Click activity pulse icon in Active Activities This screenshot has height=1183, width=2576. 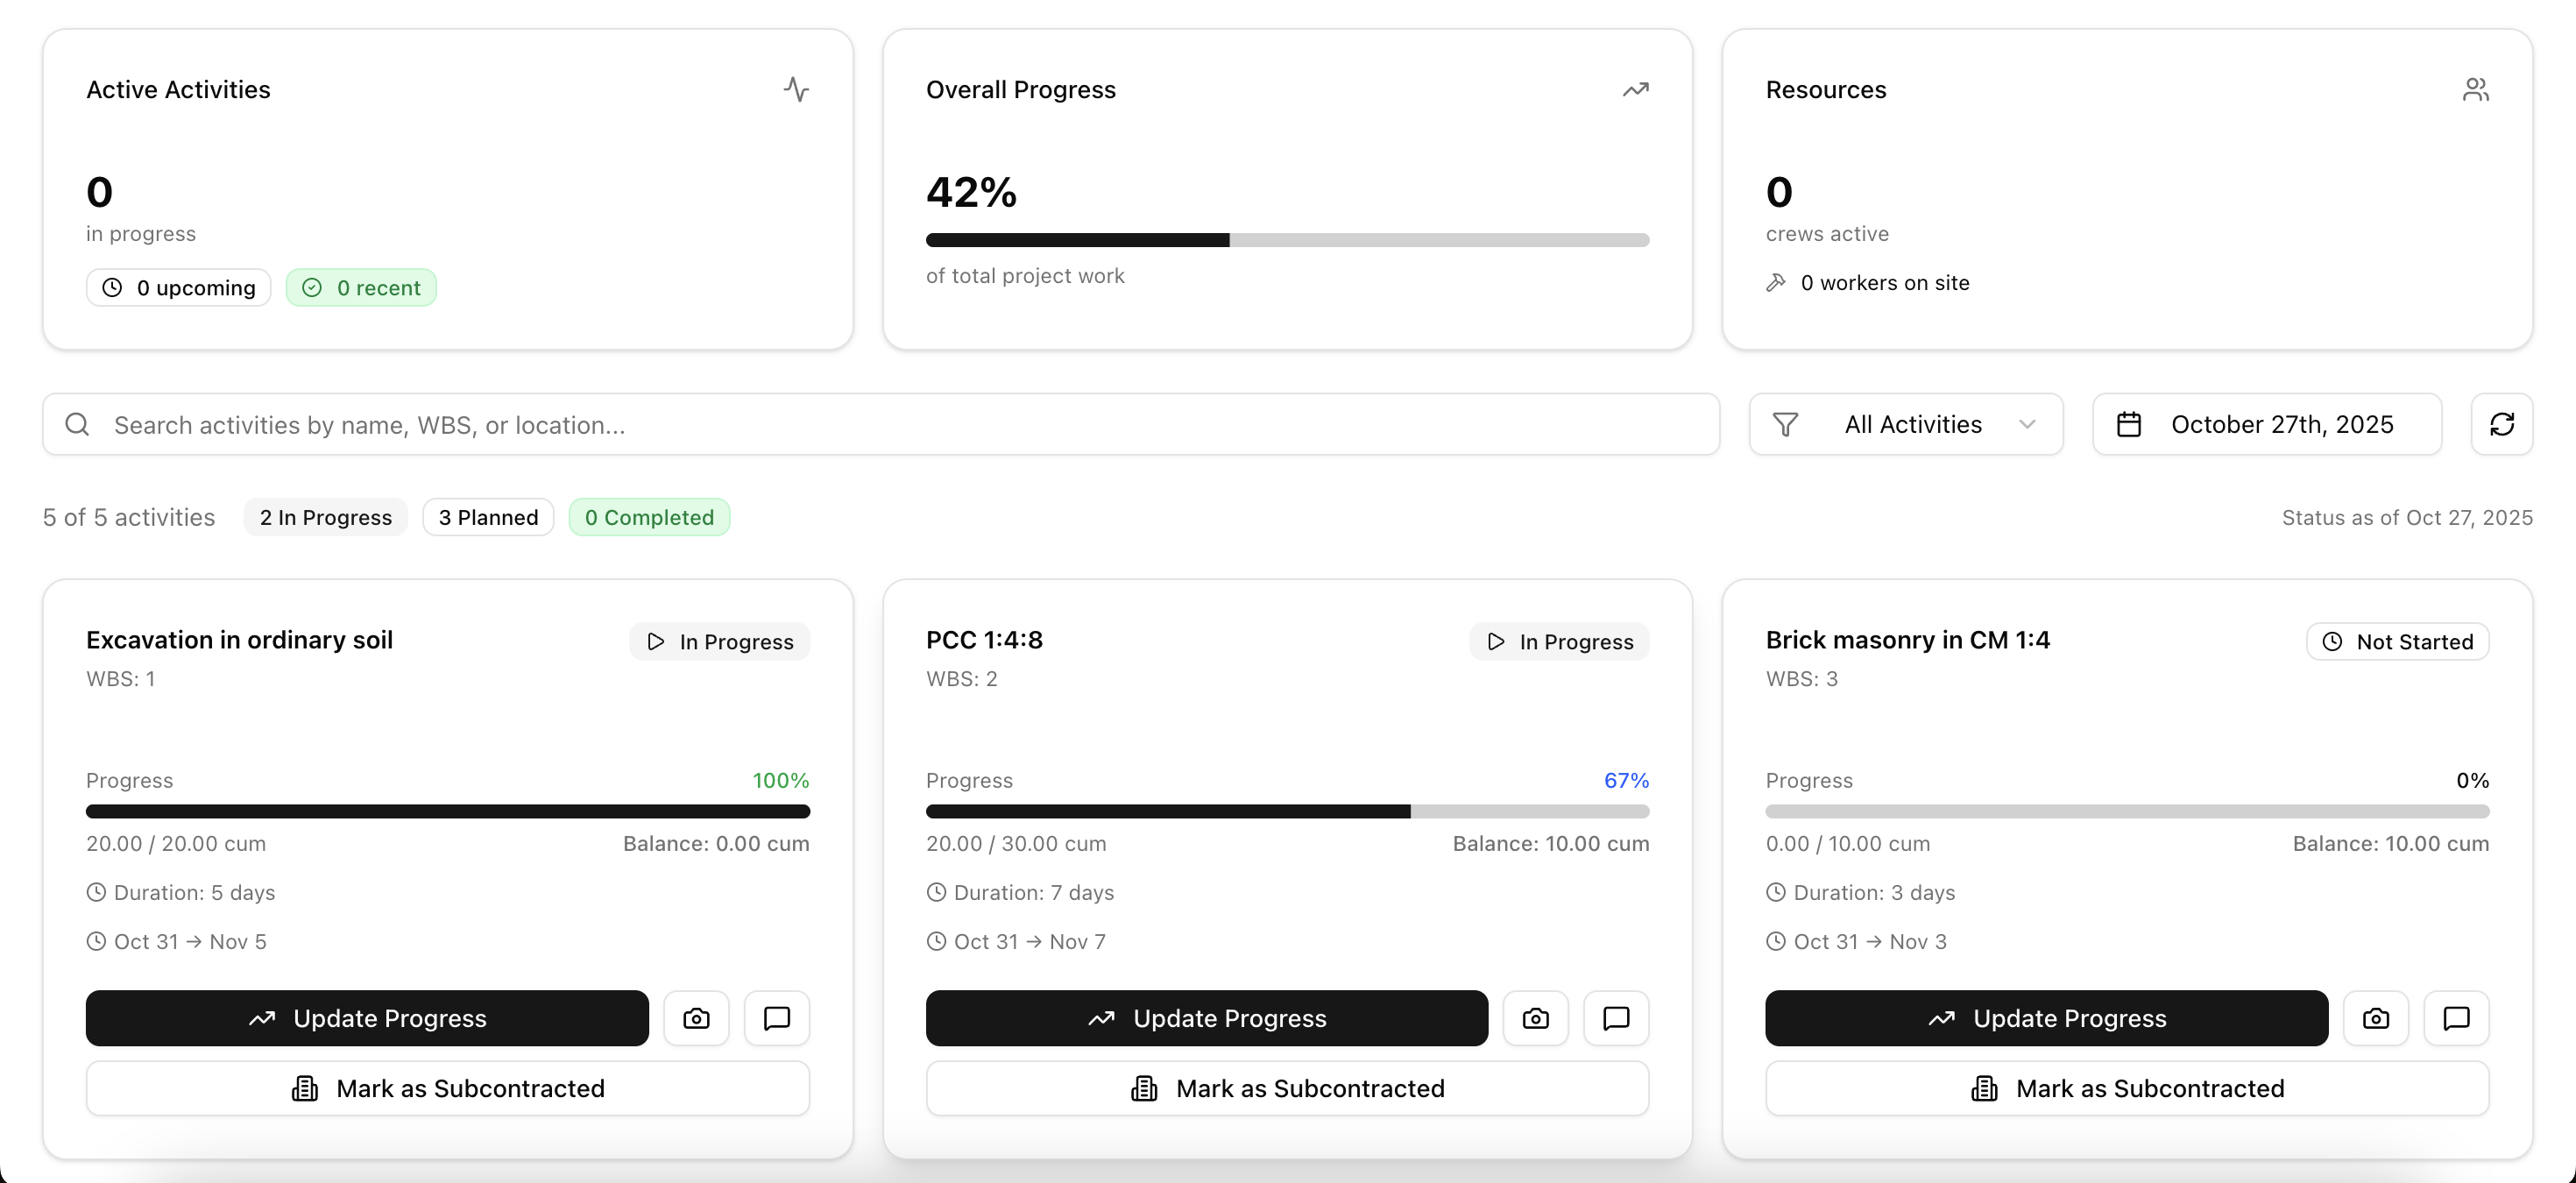796,90
